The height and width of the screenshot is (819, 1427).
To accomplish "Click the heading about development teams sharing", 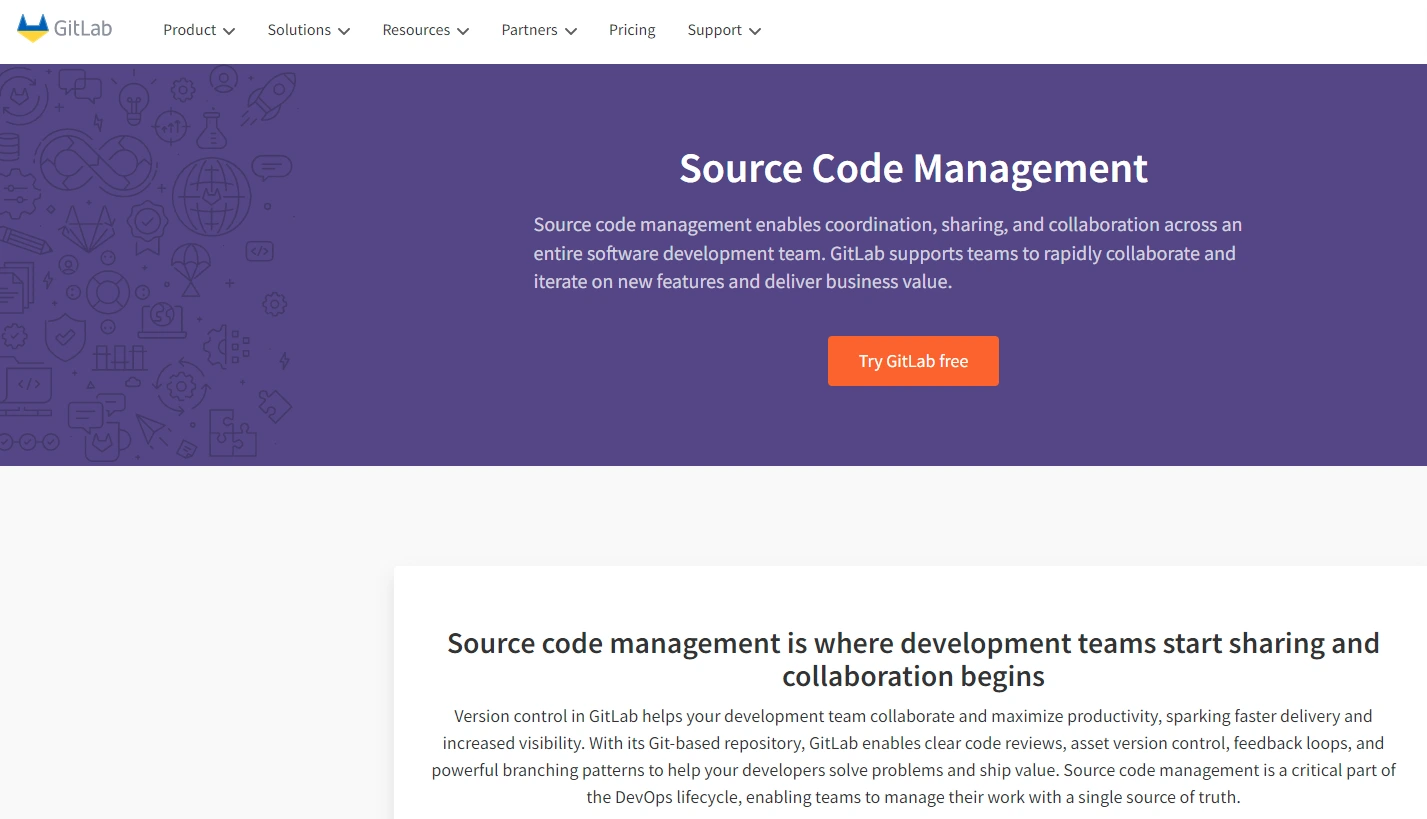I will (x=913, y=659).
